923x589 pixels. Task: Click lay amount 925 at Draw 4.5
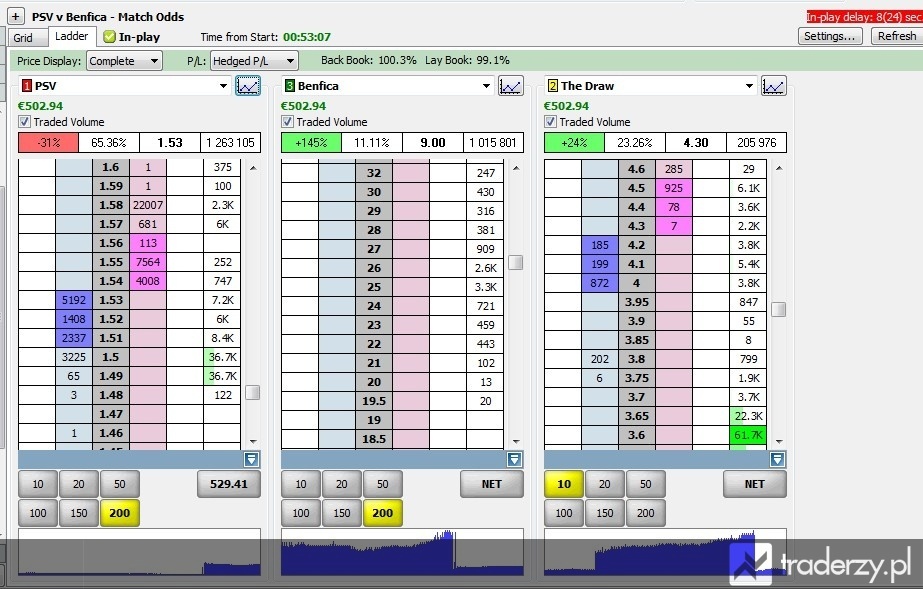pos(674,188)
